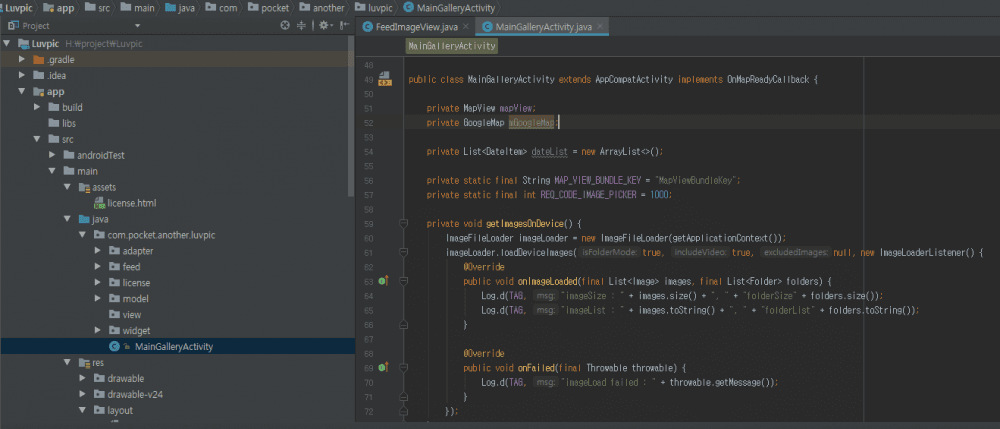Toggle fold marker at line 71
Viewport: 1000px width, 429px height.
403,396
